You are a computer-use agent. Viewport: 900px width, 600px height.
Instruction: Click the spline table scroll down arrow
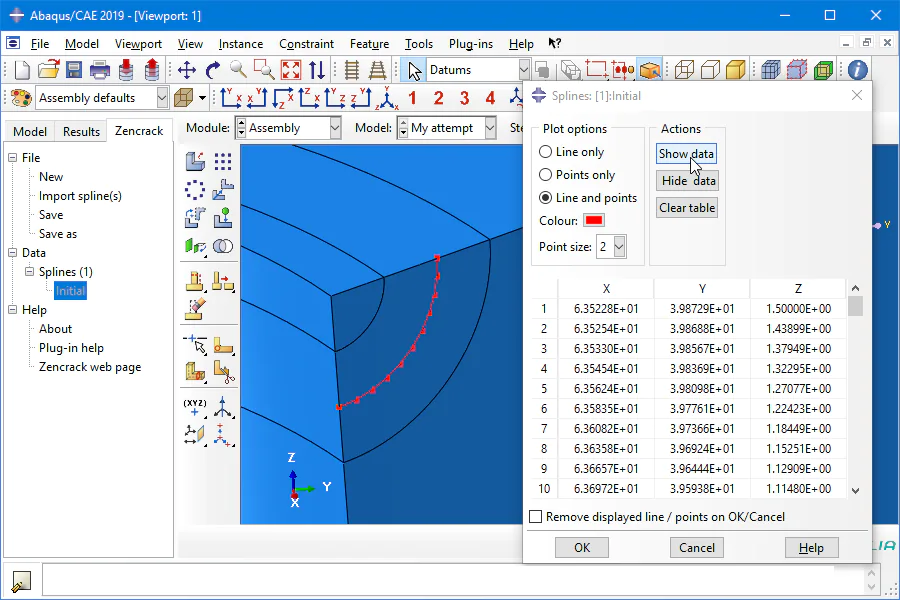point(855,490)
